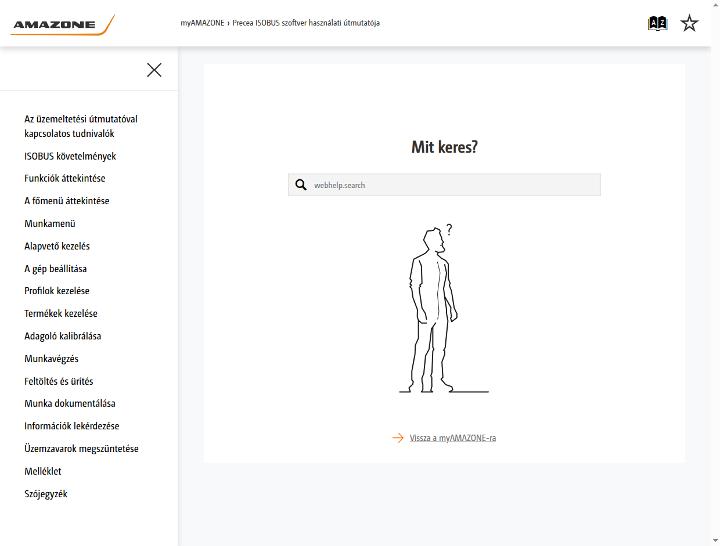Click the magnifying glass search icon
Screen dimensions: 720x546
pyautogui.click(x=301, y=185)
